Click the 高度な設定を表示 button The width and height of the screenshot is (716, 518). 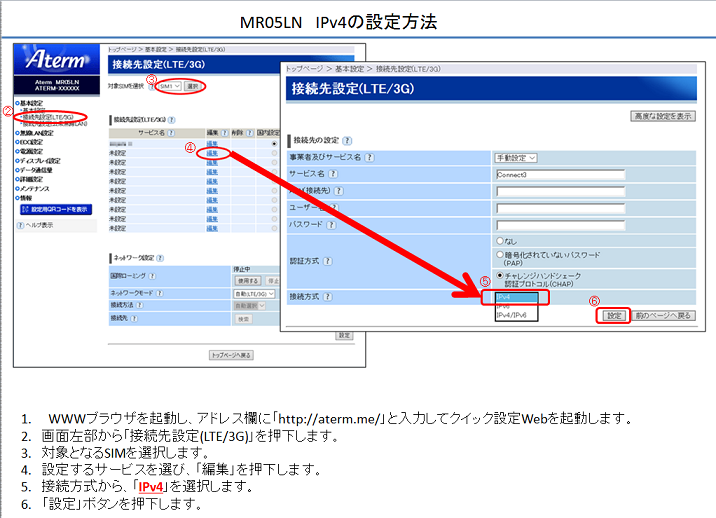[x=663, y=116]
